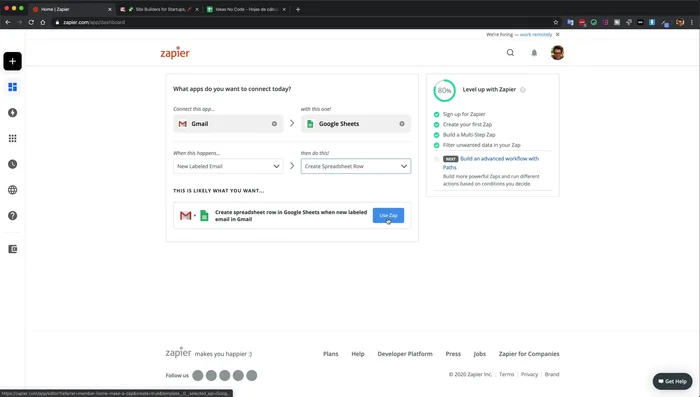Open the search magnifier icon
Image resolution: width=700 pixels, height=397 pixels.
[x=510, y=53]
